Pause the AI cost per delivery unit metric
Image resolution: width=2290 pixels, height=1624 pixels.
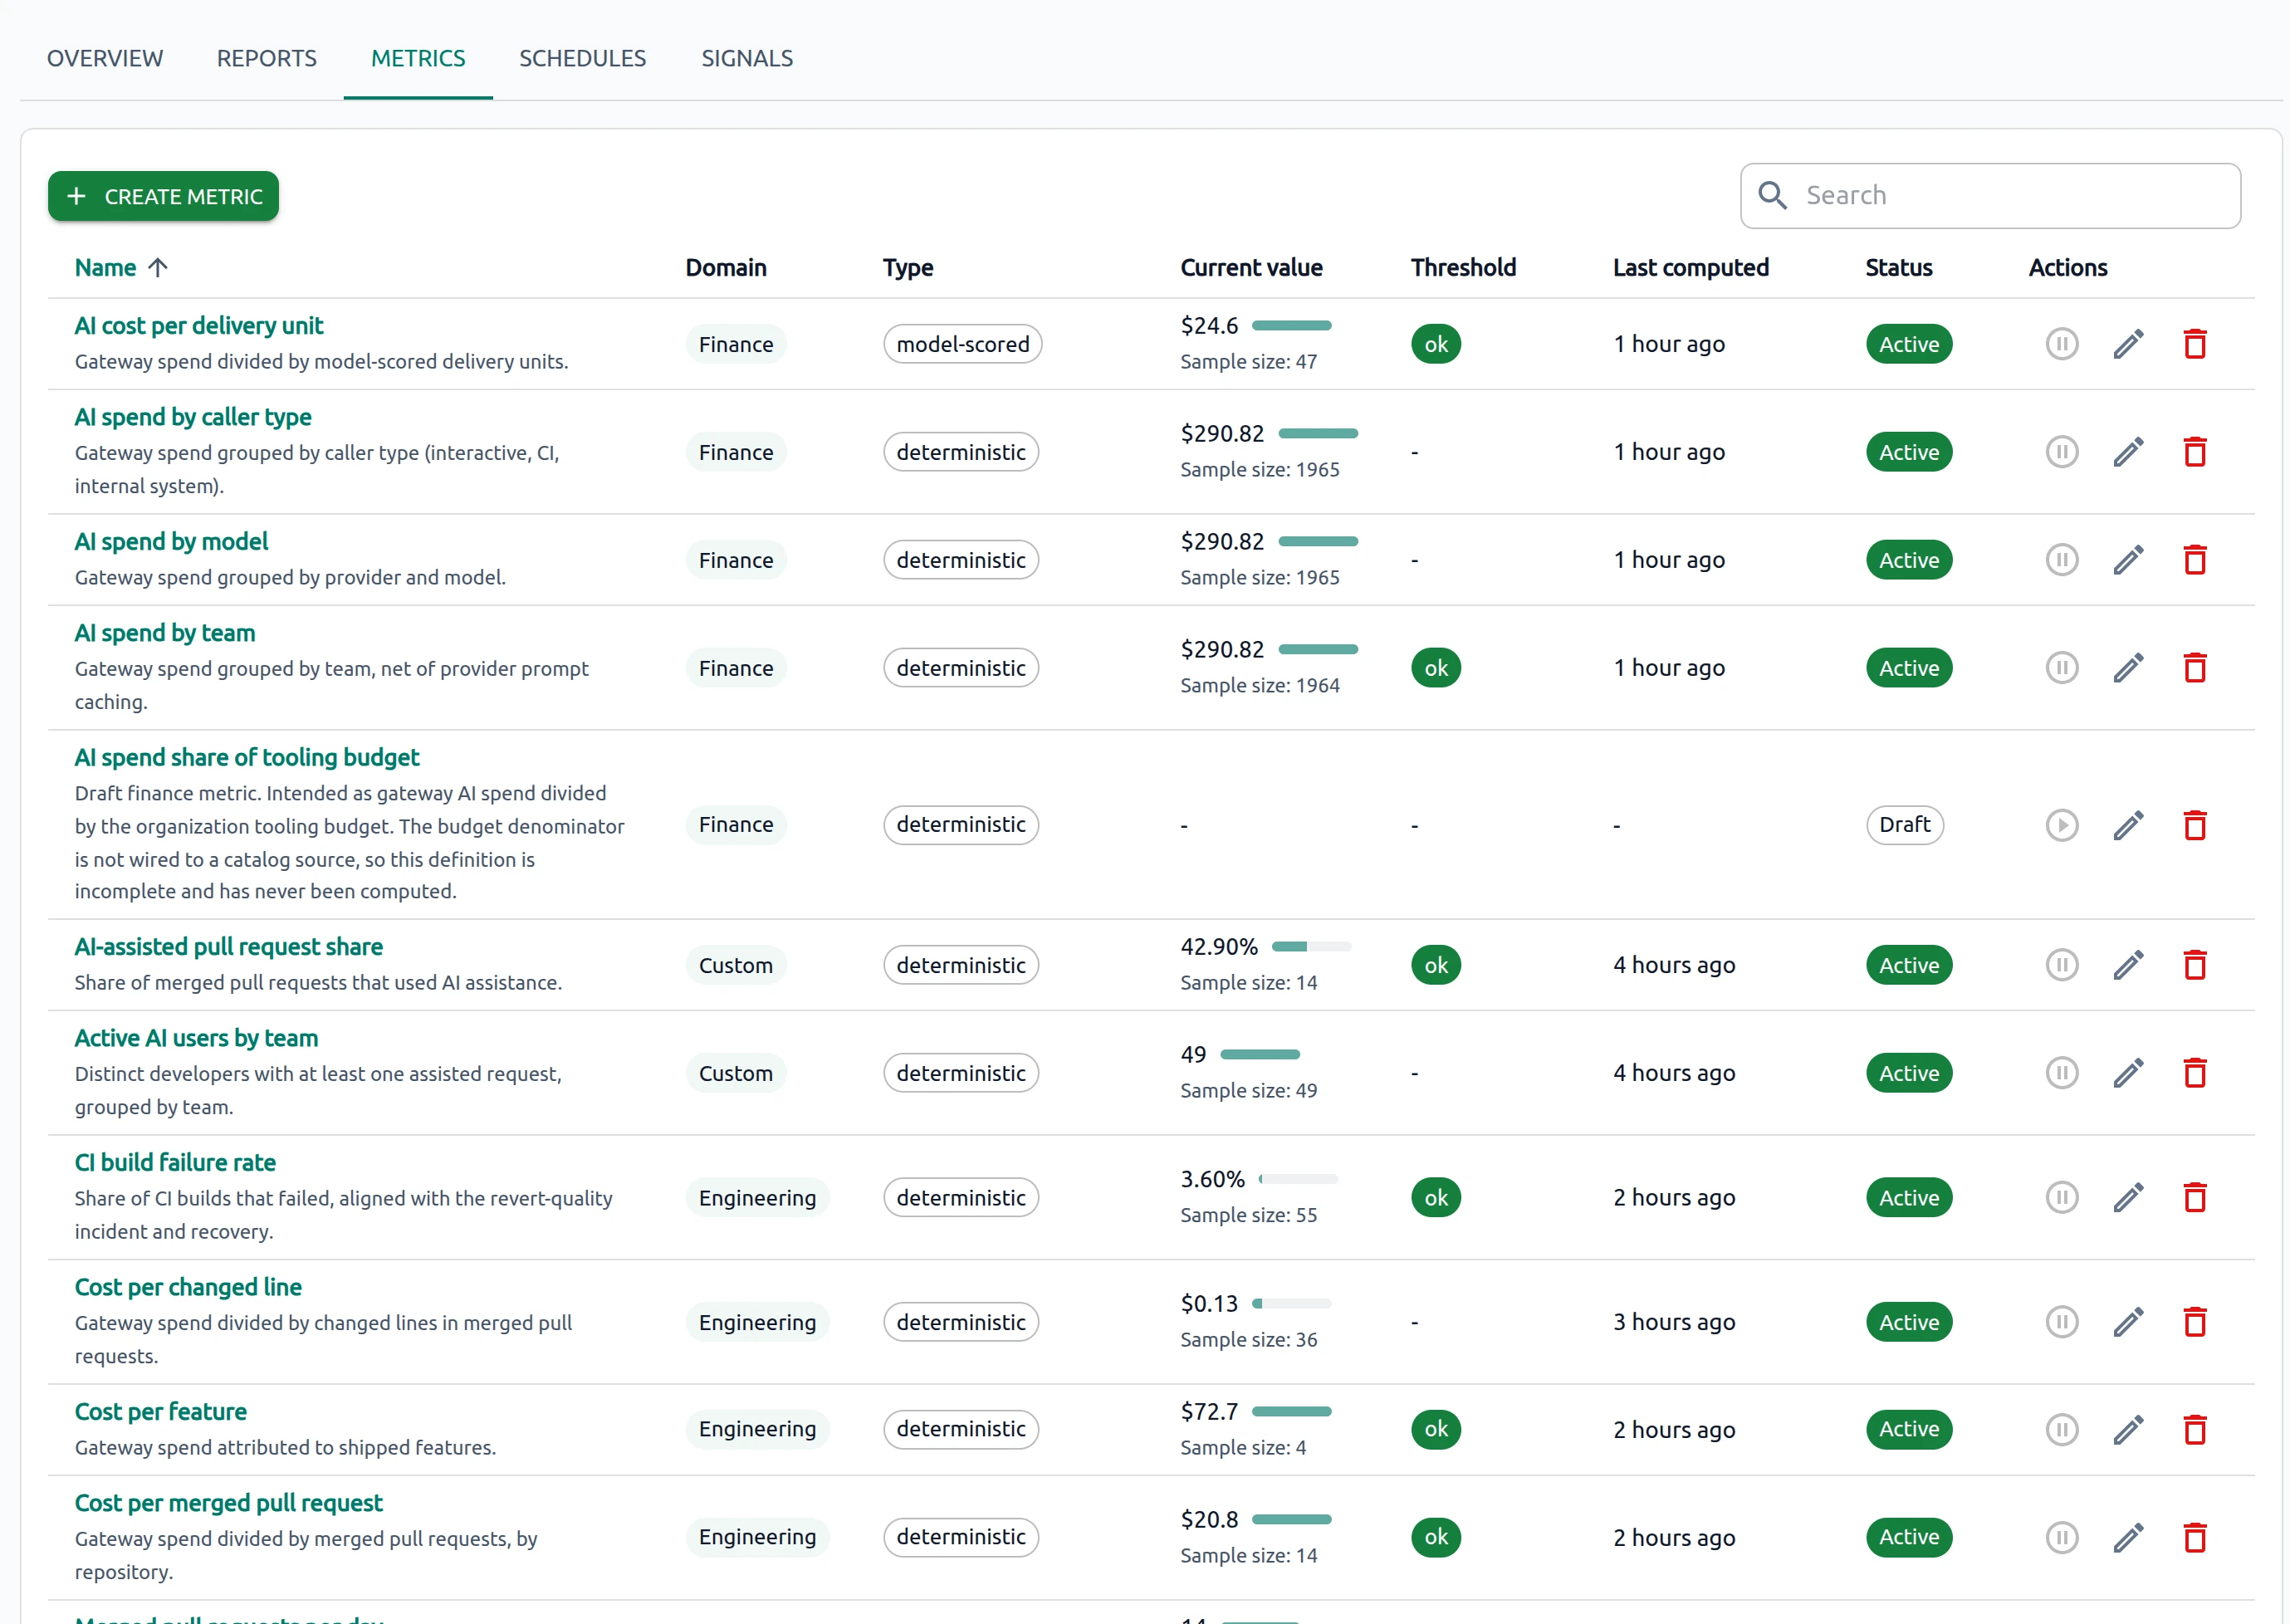click(2061, 344)
